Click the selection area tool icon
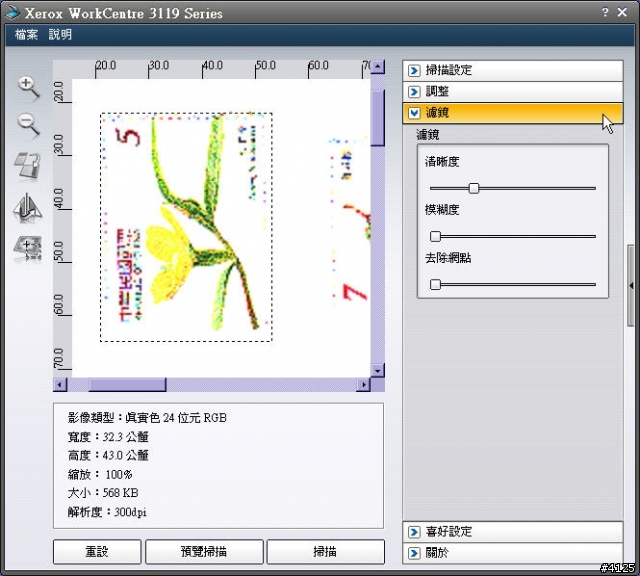 (x=27, y=248)
